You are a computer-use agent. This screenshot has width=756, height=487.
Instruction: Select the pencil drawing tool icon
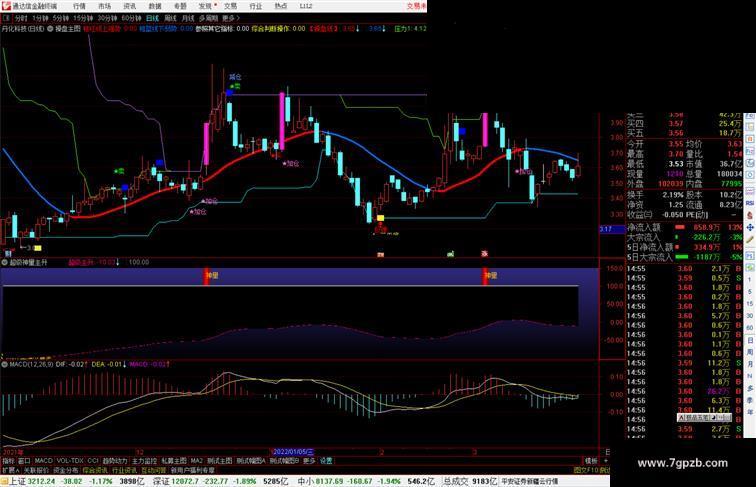(750, 240)
